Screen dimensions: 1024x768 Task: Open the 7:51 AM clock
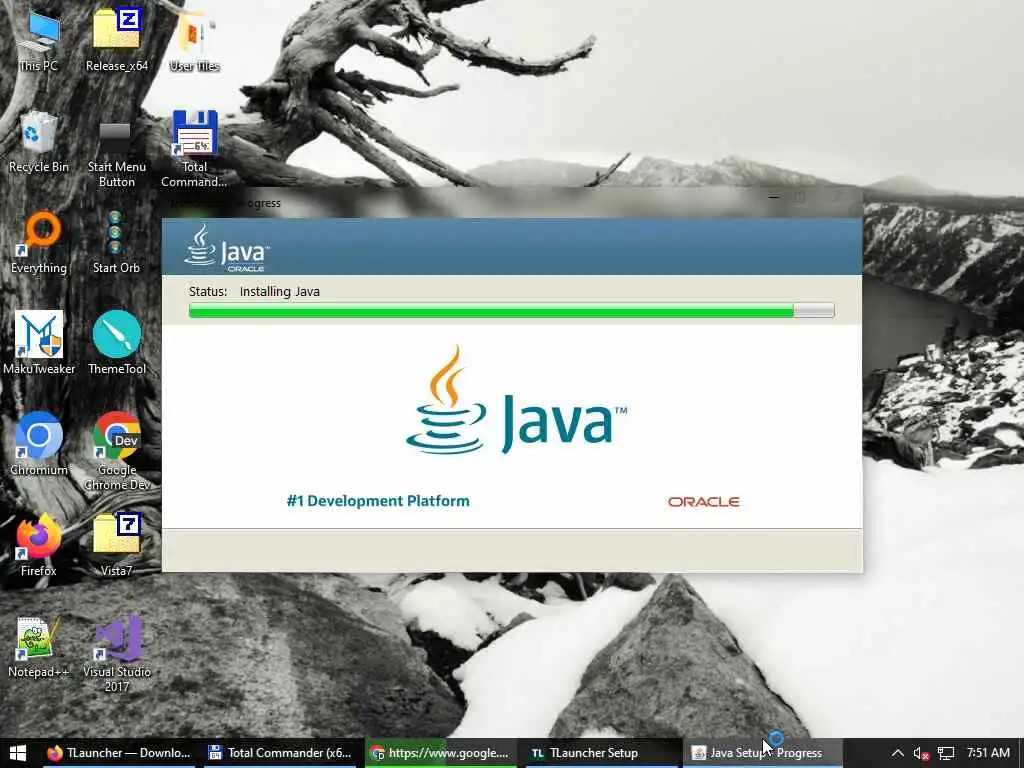coord(988,752)
